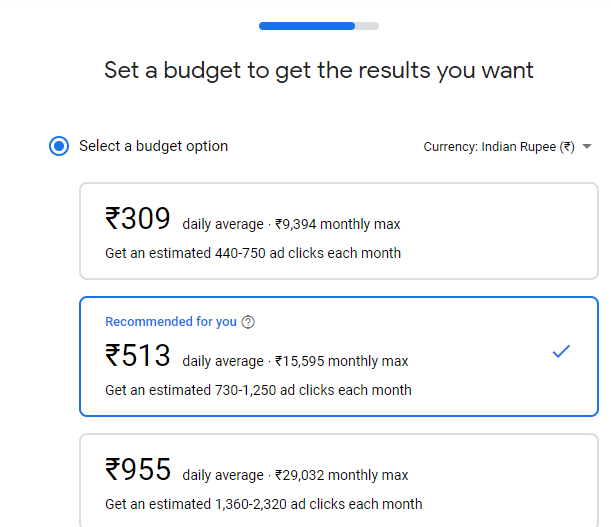Click the ₹29,032 monthly max text

341,475
